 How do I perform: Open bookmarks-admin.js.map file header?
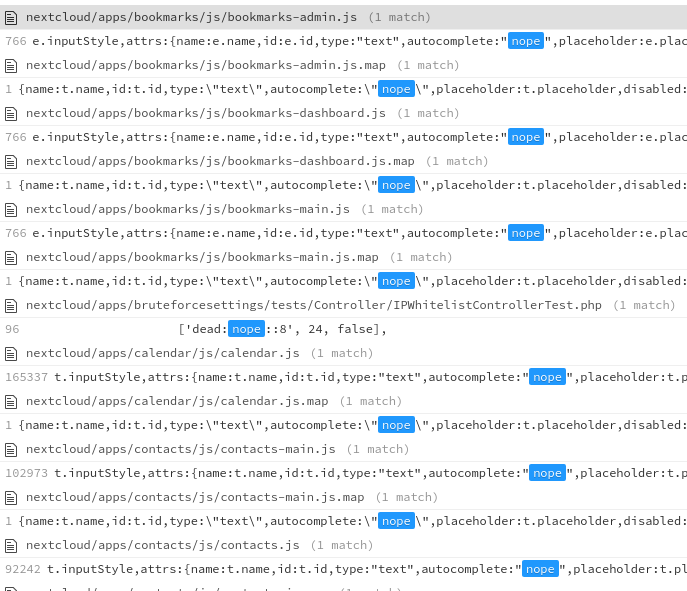[344, 65]
